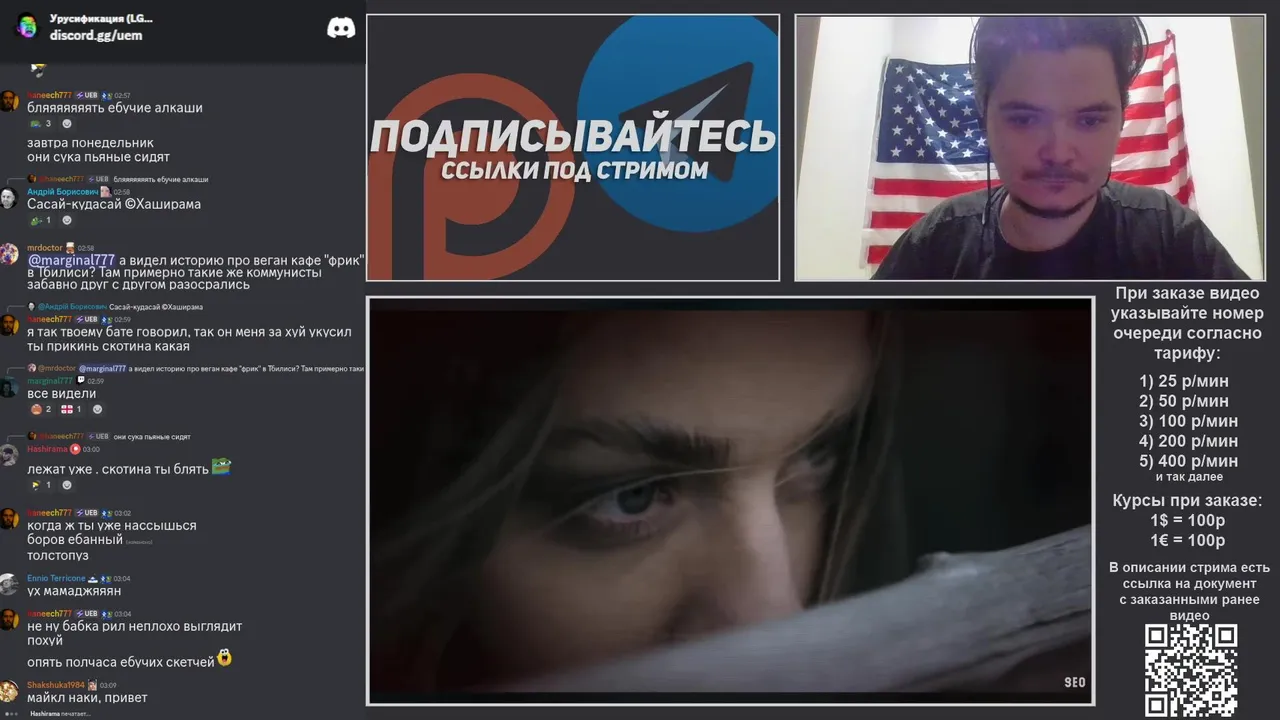
Task: Click the QR code image
Action: (1191, 671)
